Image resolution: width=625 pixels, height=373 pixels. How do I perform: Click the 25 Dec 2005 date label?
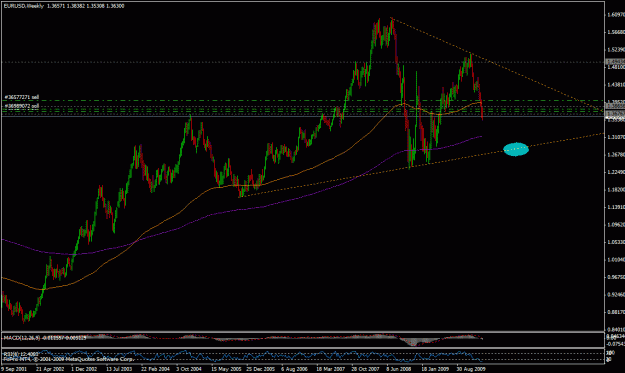point(261,369)
